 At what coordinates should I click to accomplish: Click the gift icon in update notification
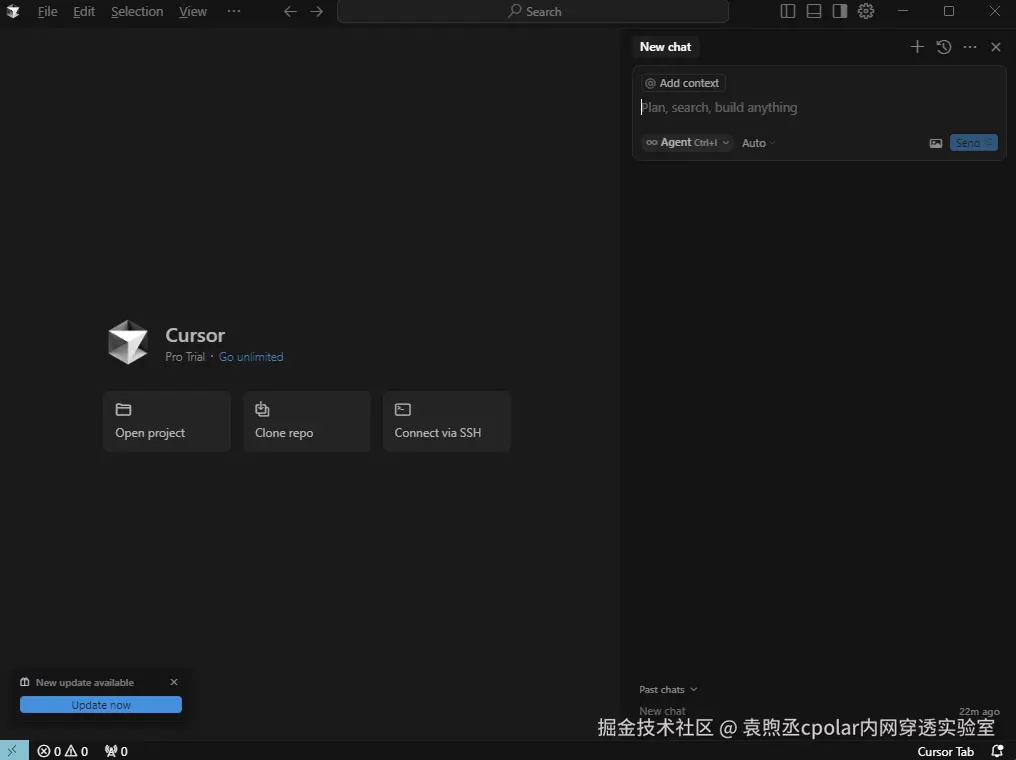(25, 682)
